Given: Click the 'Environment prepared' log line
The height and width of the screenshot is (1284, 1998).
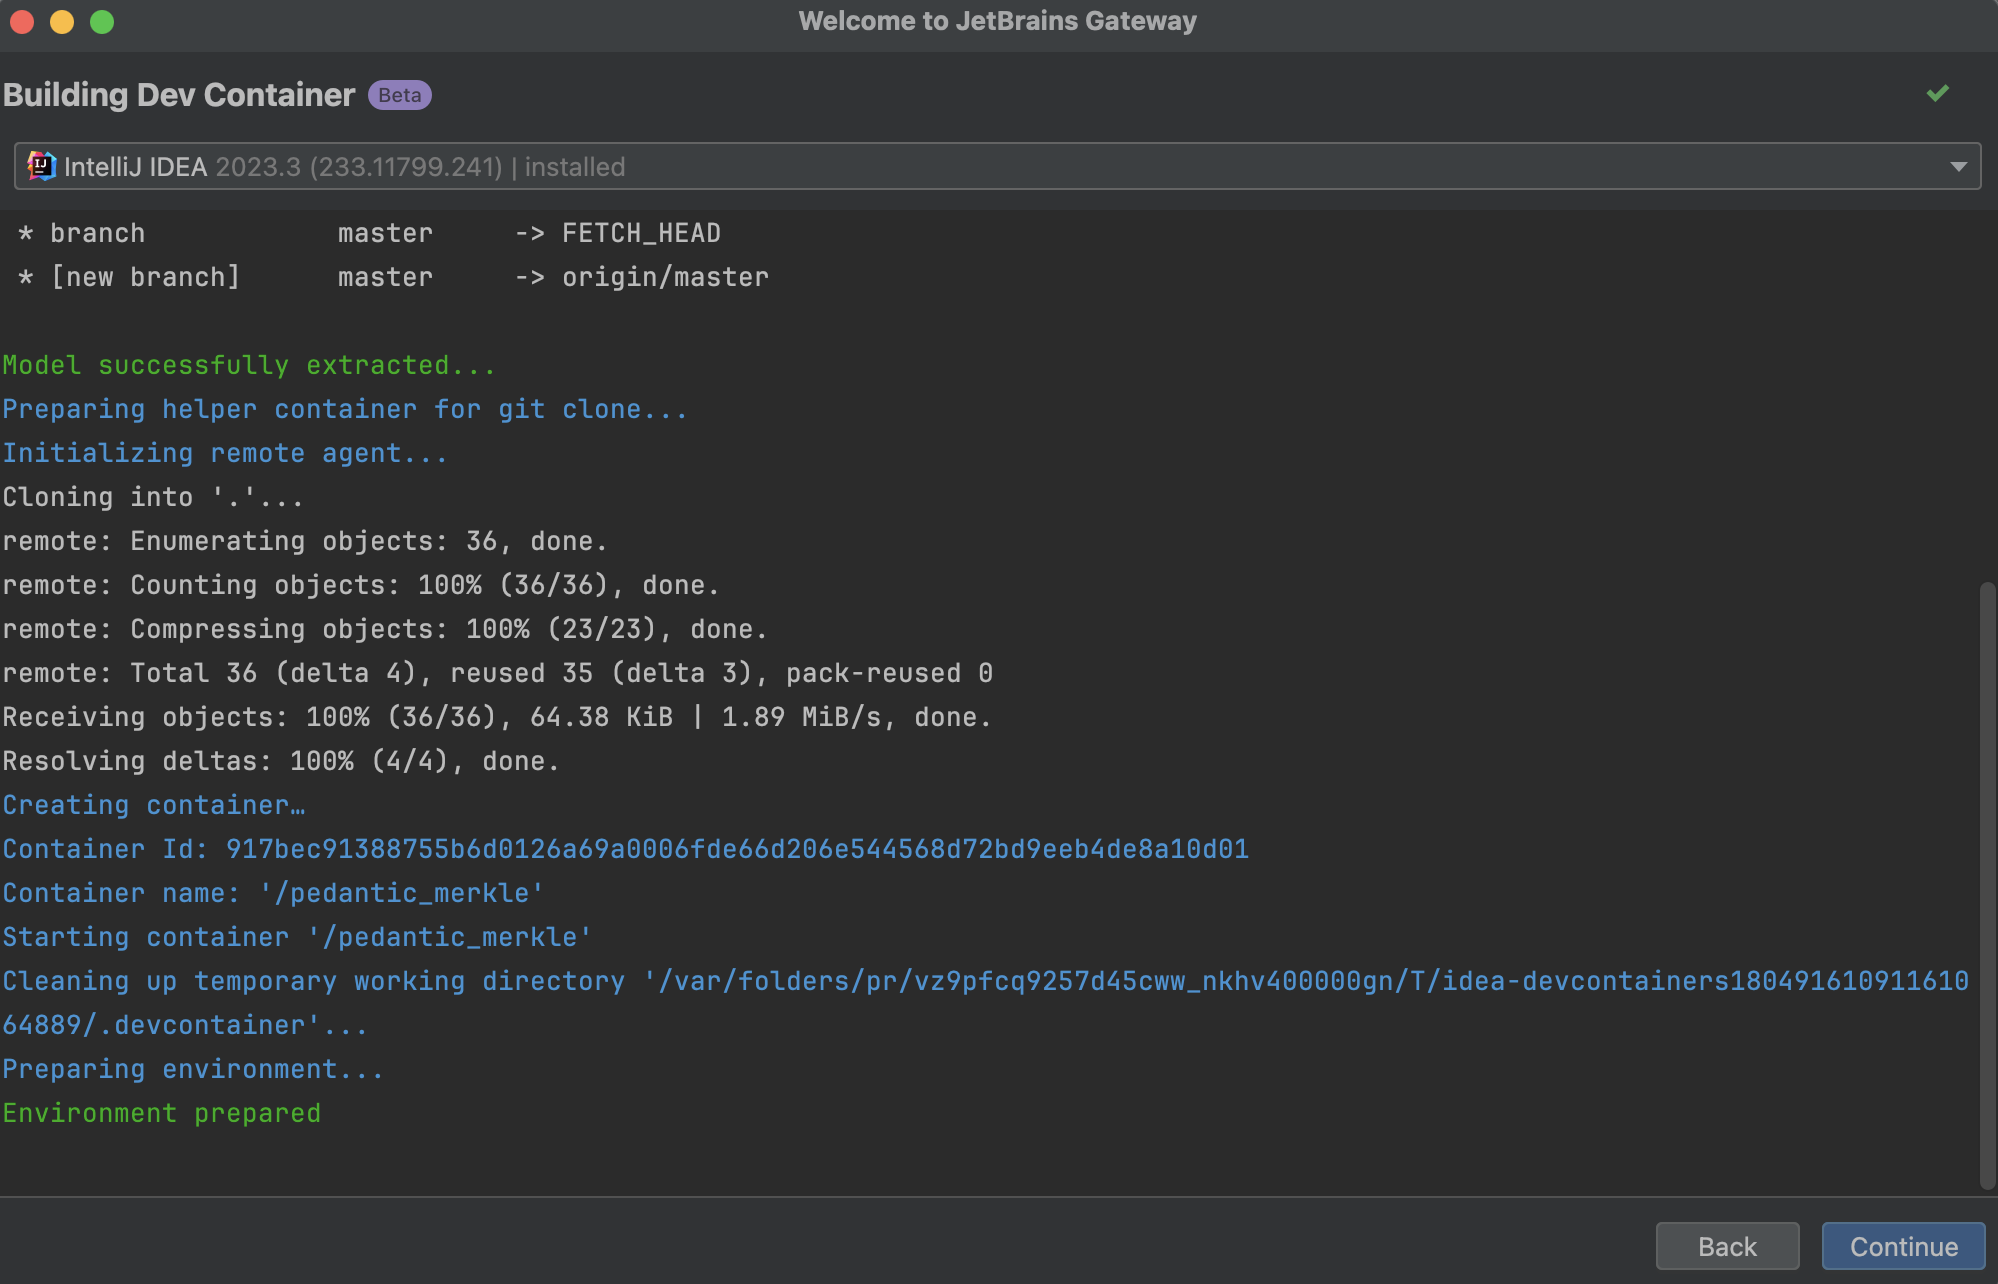Looking at the screenshot, I should [162, 1113].
